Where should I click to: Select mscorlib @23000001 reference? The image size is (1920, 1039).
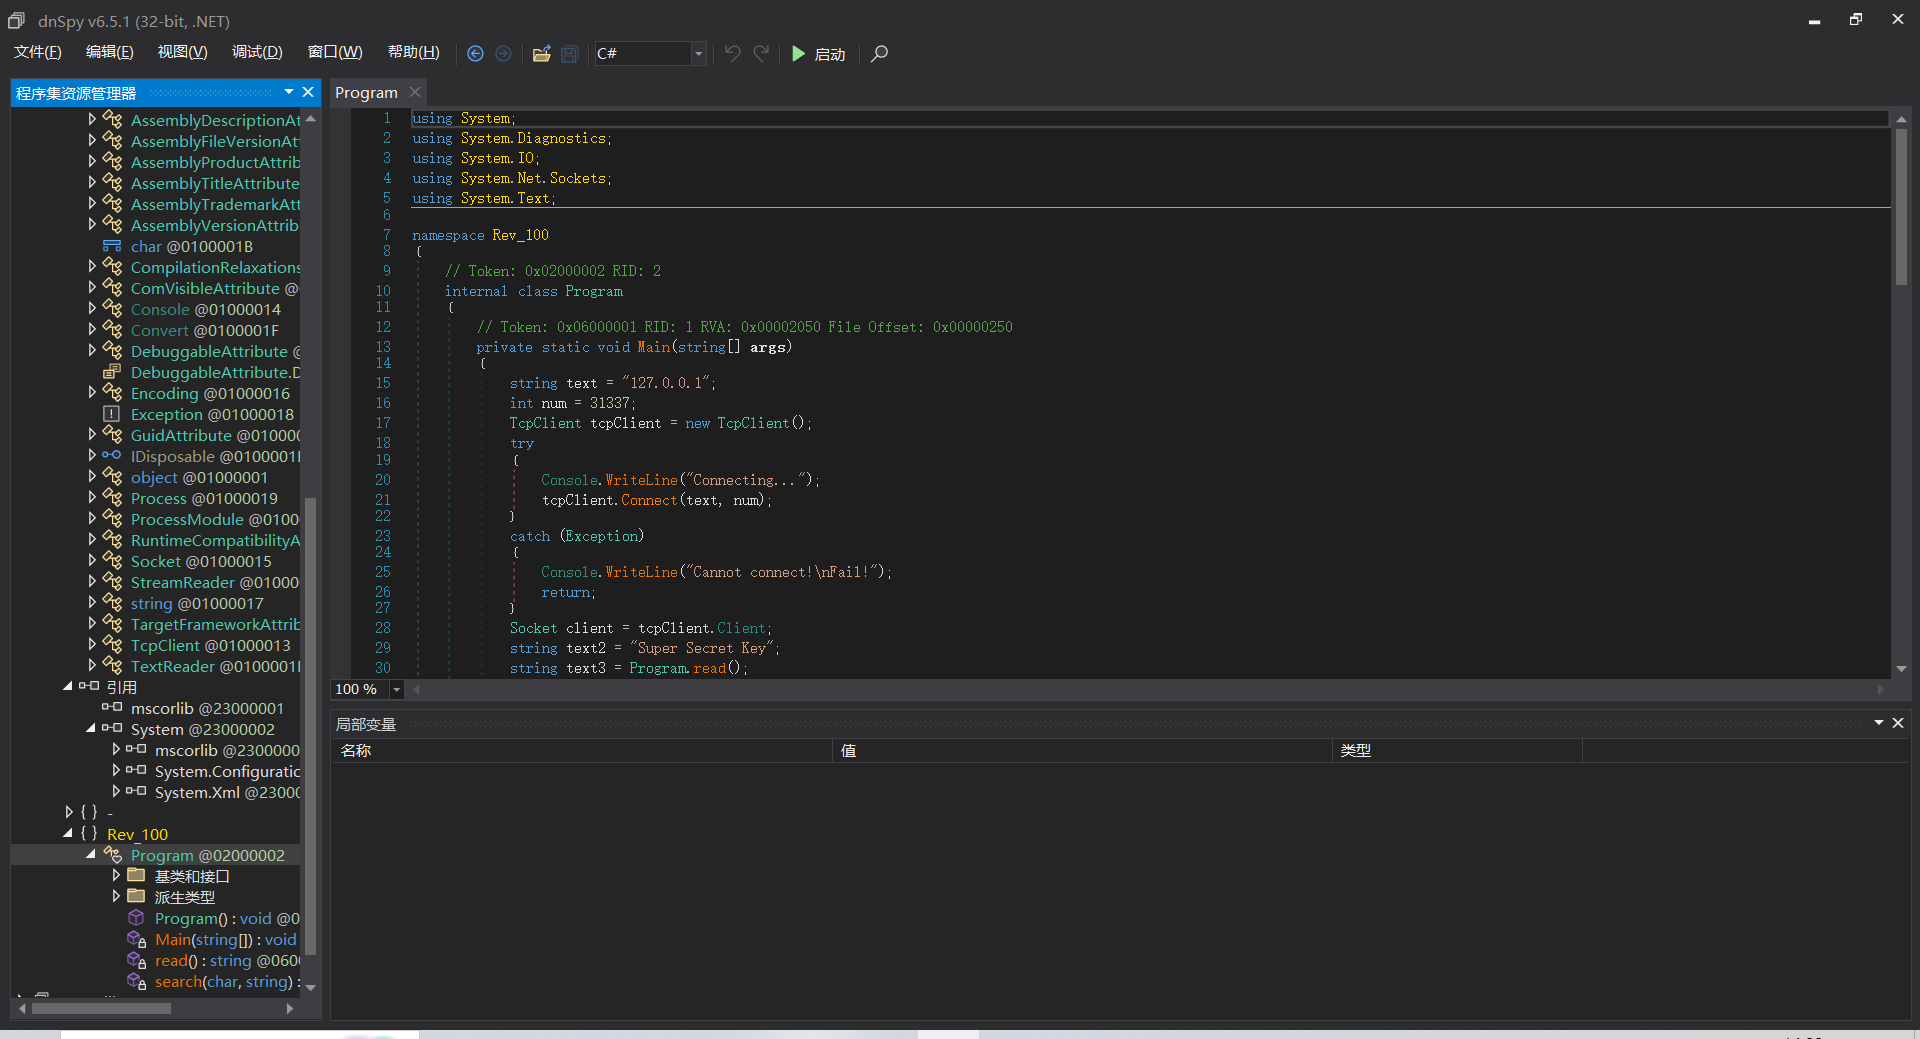pos(207,708)
